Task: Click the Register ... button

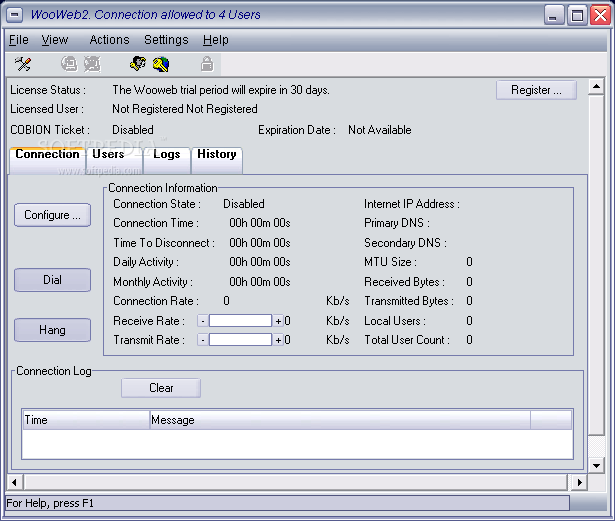Action: click(x=536, y=90)
